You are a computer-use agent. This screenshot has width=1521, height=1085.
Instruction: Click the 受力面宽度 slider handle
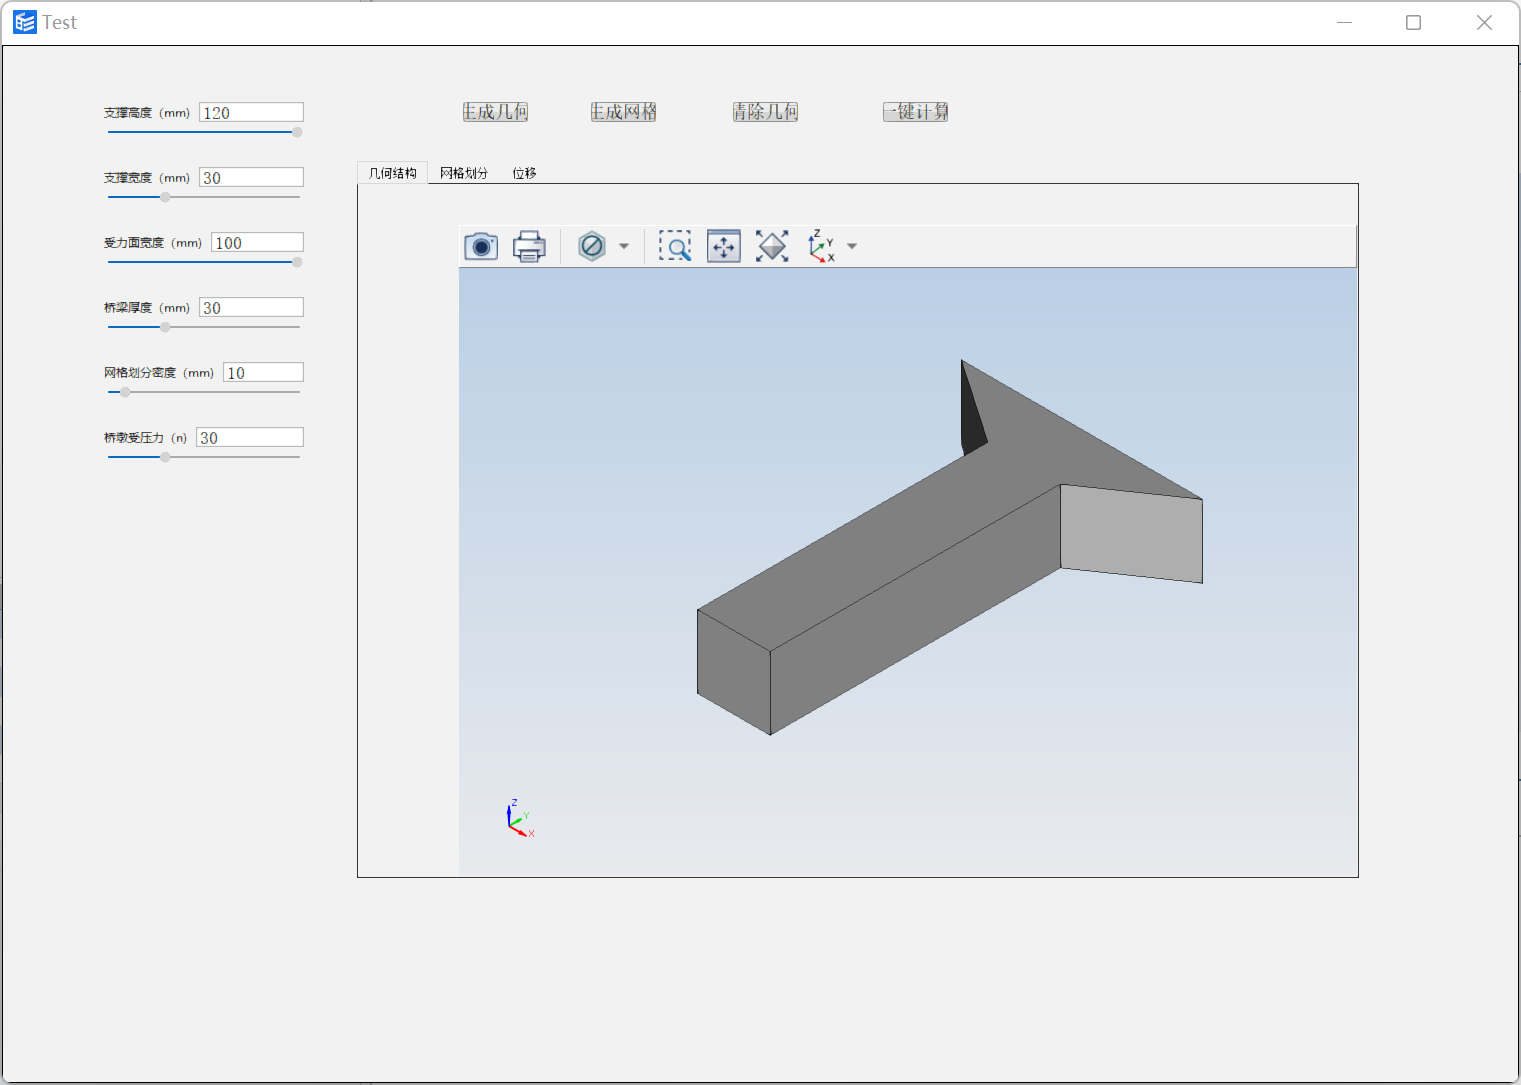coord(297,262)
